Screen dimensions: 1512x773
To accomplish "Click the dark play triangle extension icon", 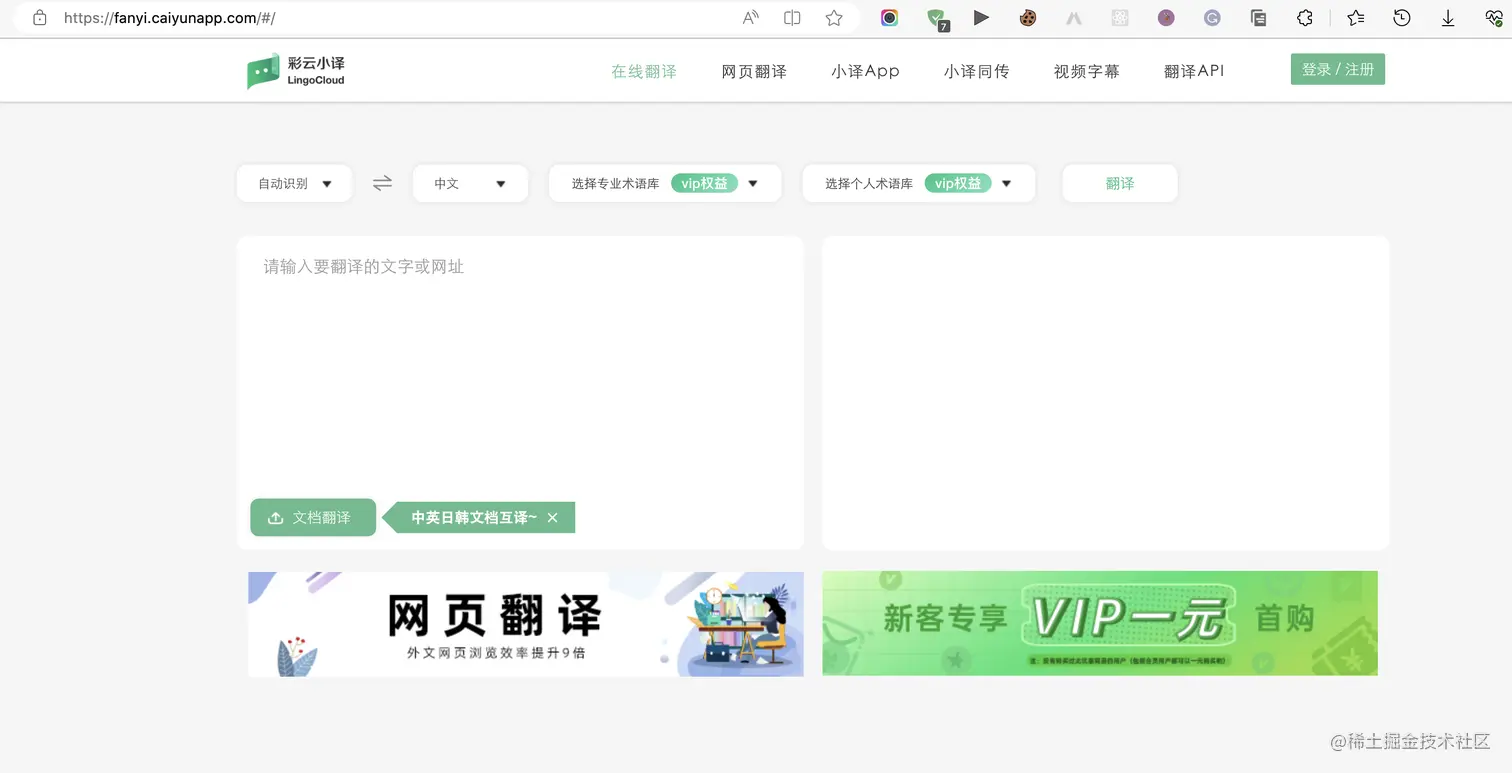I will click(981, 18).
